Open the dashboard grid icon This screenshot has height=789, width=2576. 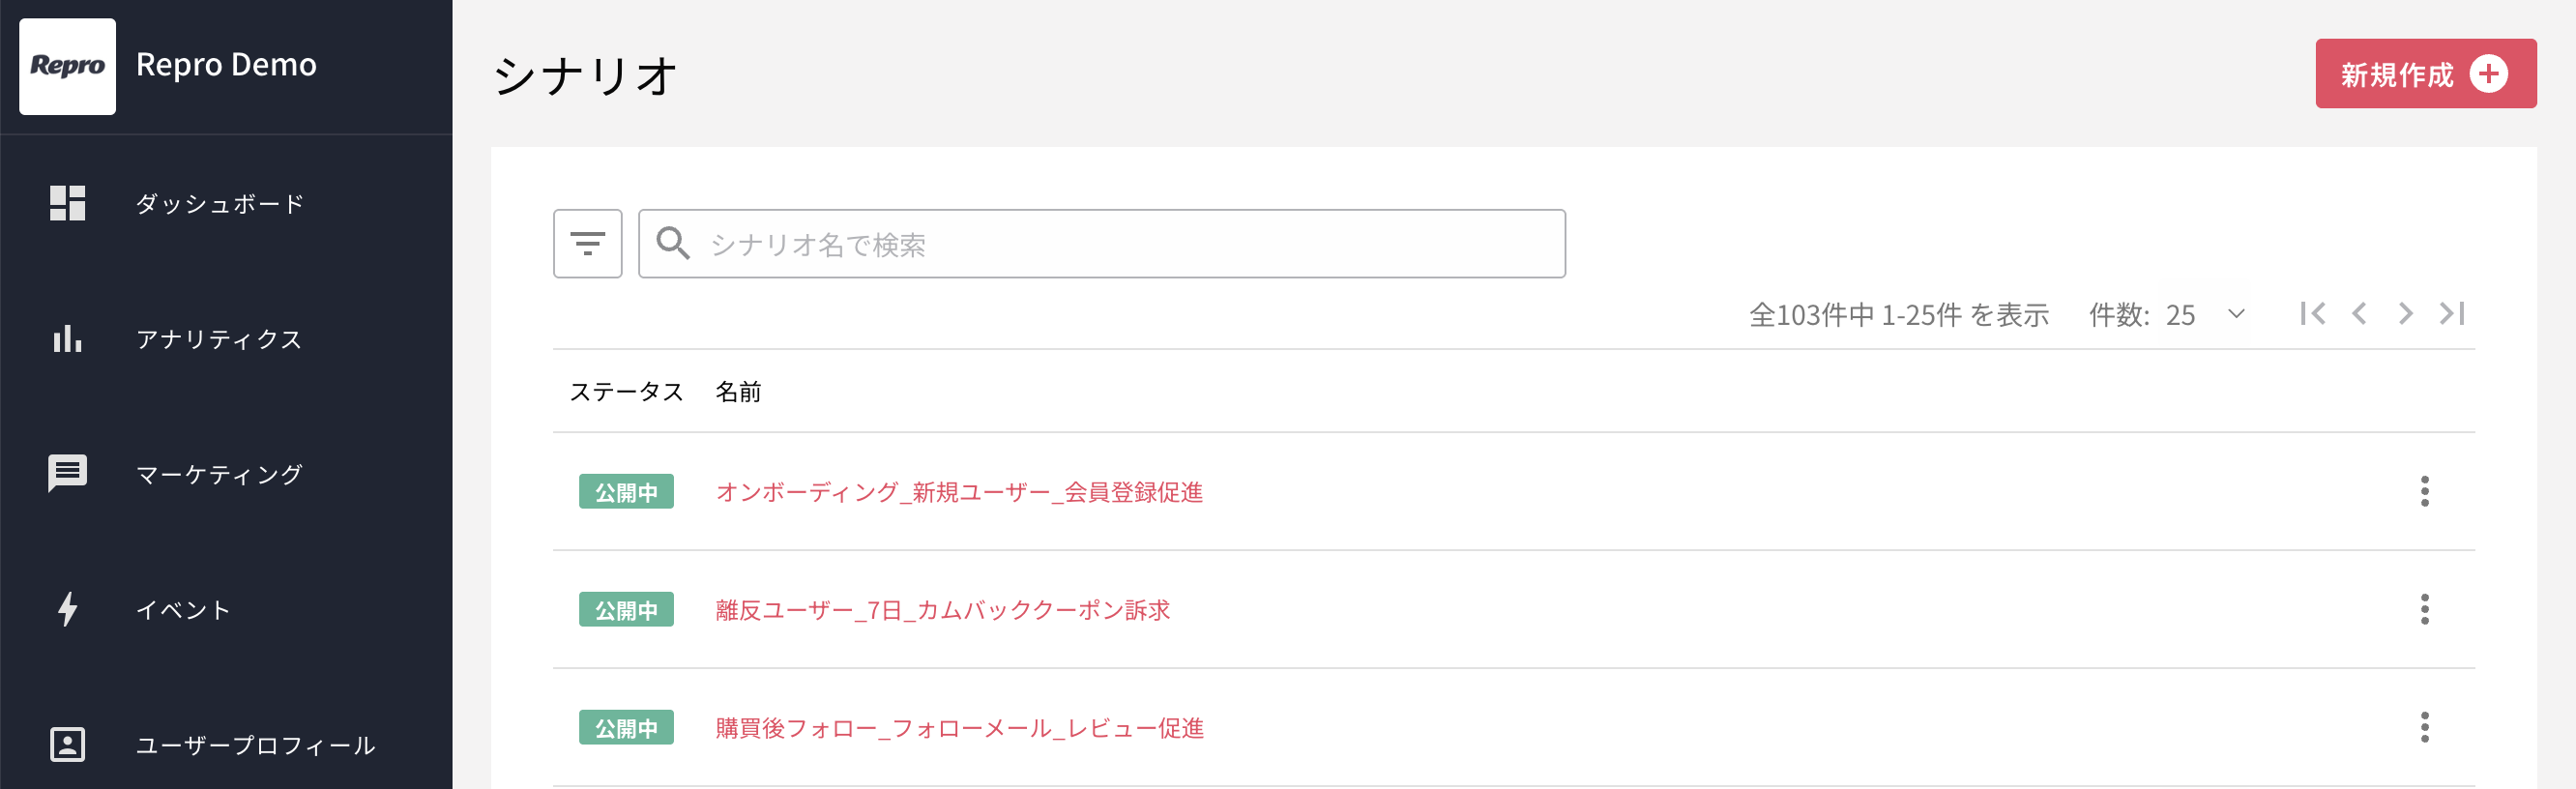tap(67, 203)
